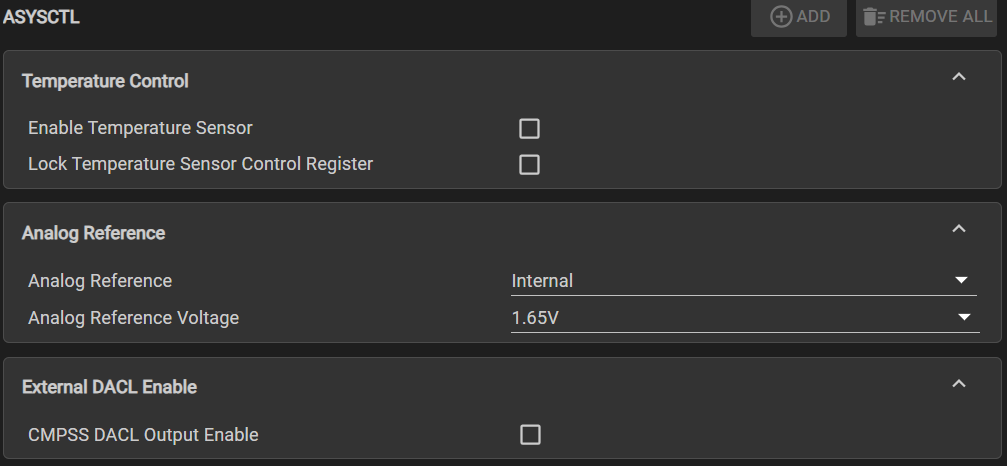
Task: Tick the CMPSS DACL Output Enable checkbox
Action: click(530, 435)
